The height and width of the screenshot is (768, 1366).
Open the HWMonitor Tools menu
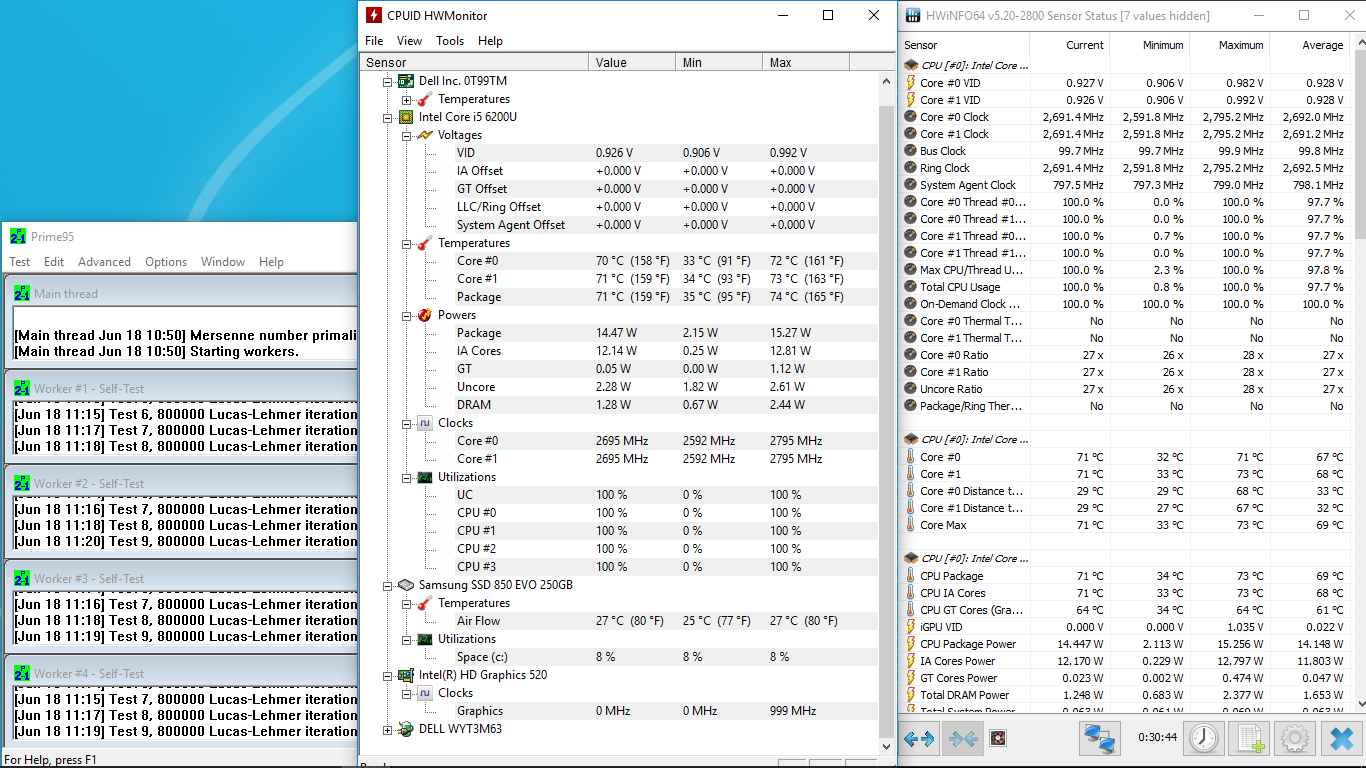coord(450,41)
